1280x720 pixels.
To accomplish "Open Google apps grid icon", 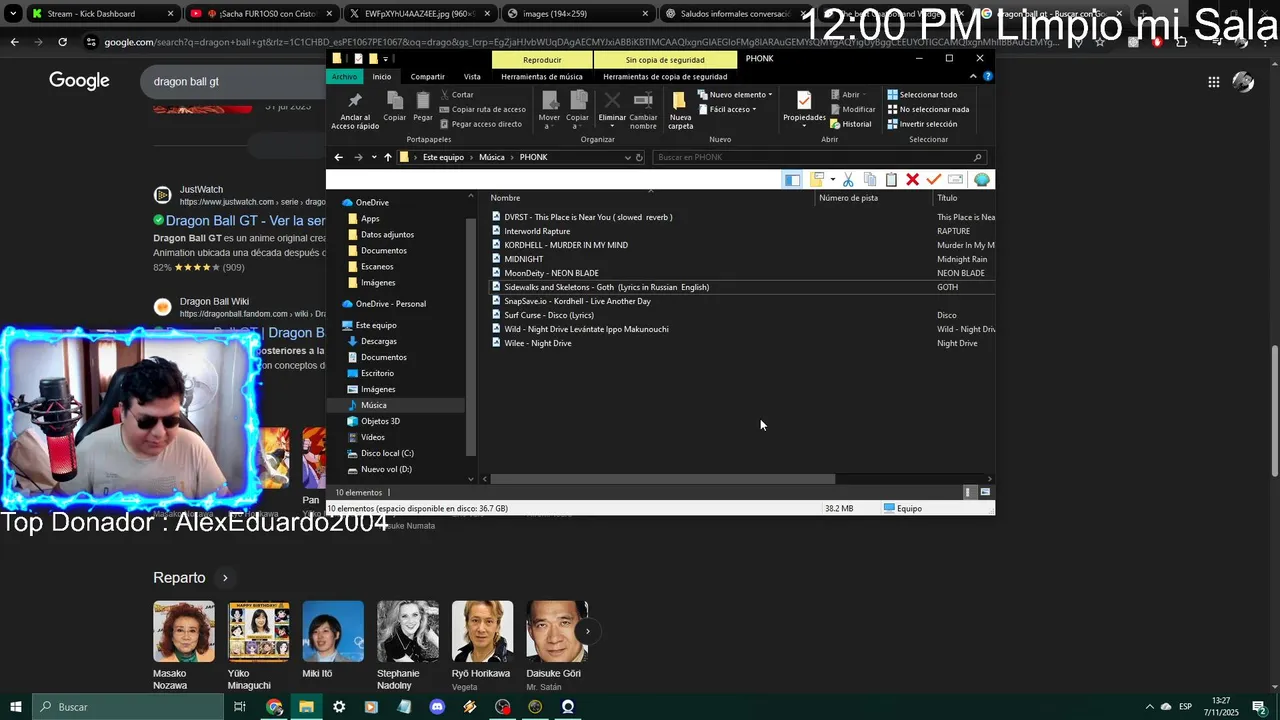I will [1213, 82].
